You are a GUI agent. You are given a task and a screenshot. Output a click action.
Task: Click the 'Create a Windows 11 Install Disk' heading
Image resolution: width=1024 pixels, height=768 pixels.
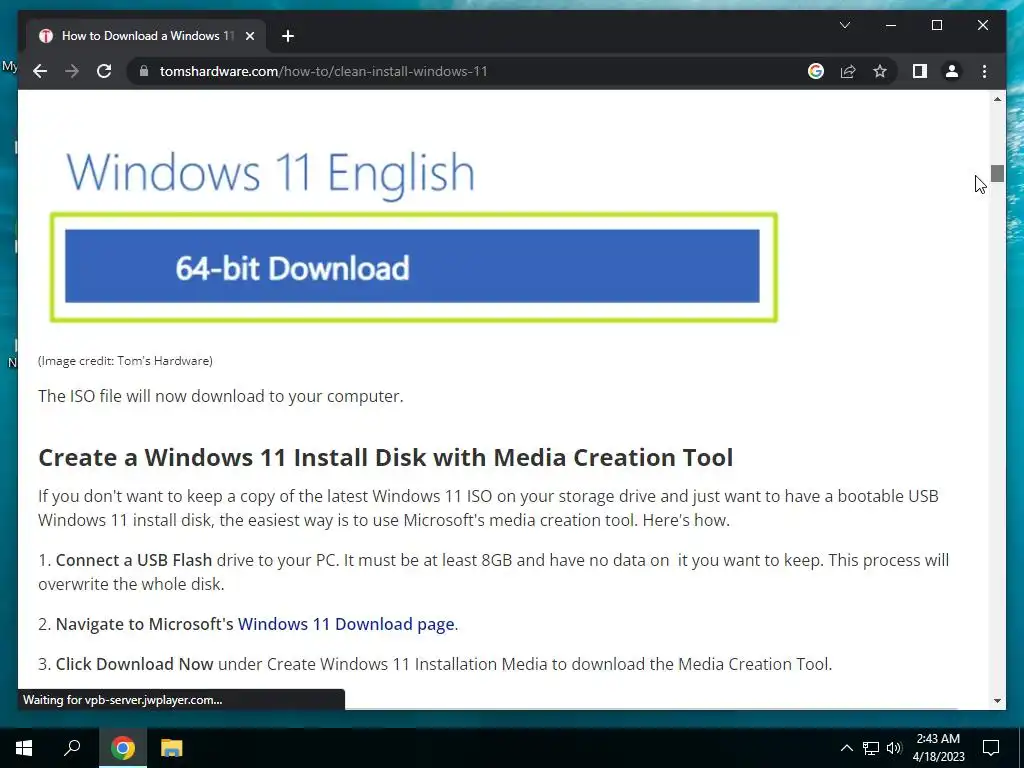(385, 457)
